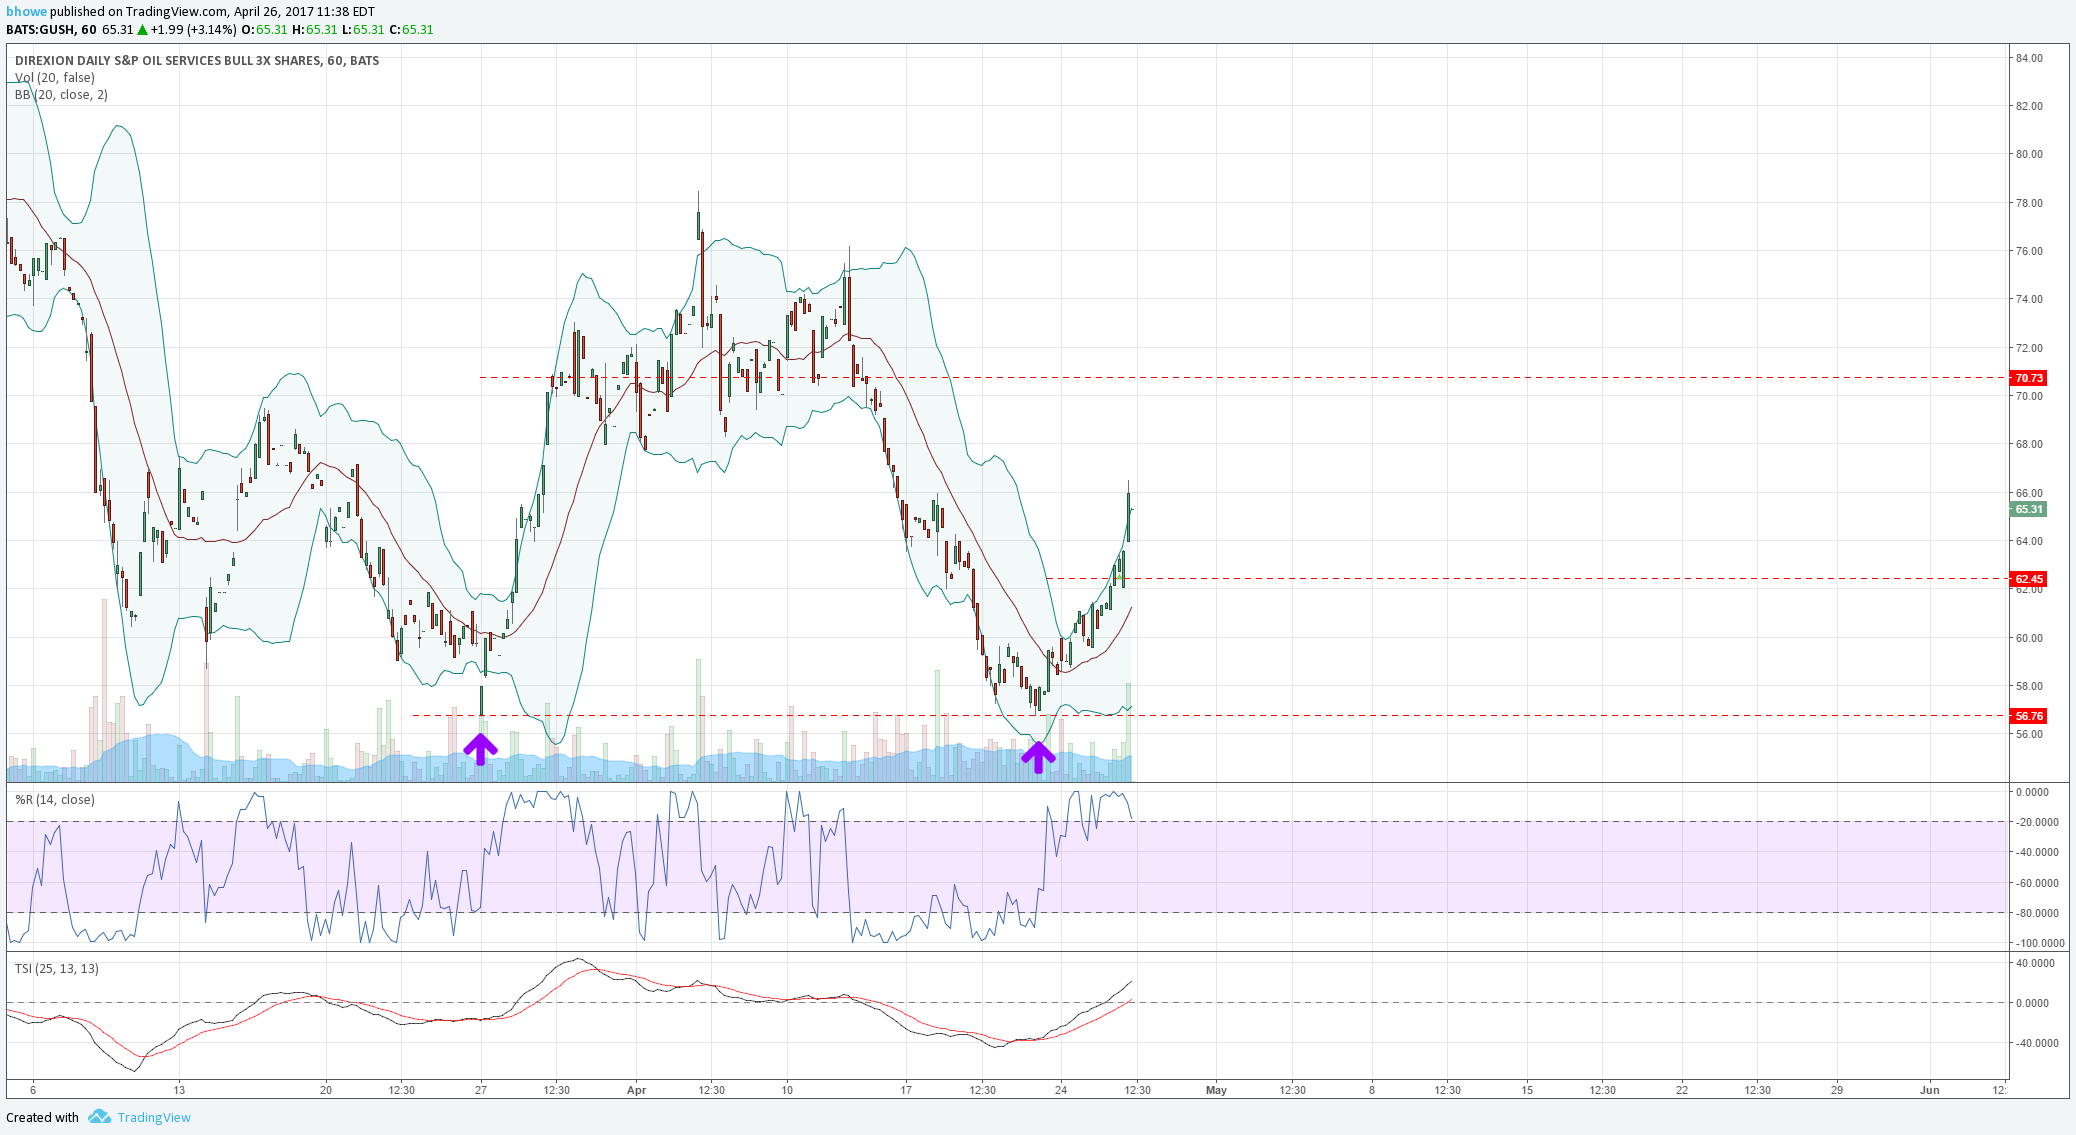Click the TradingView logo icon at bottom
Image resolution: width=2076 pixels, height=1135 pixels.
[x=99, y=1117]
